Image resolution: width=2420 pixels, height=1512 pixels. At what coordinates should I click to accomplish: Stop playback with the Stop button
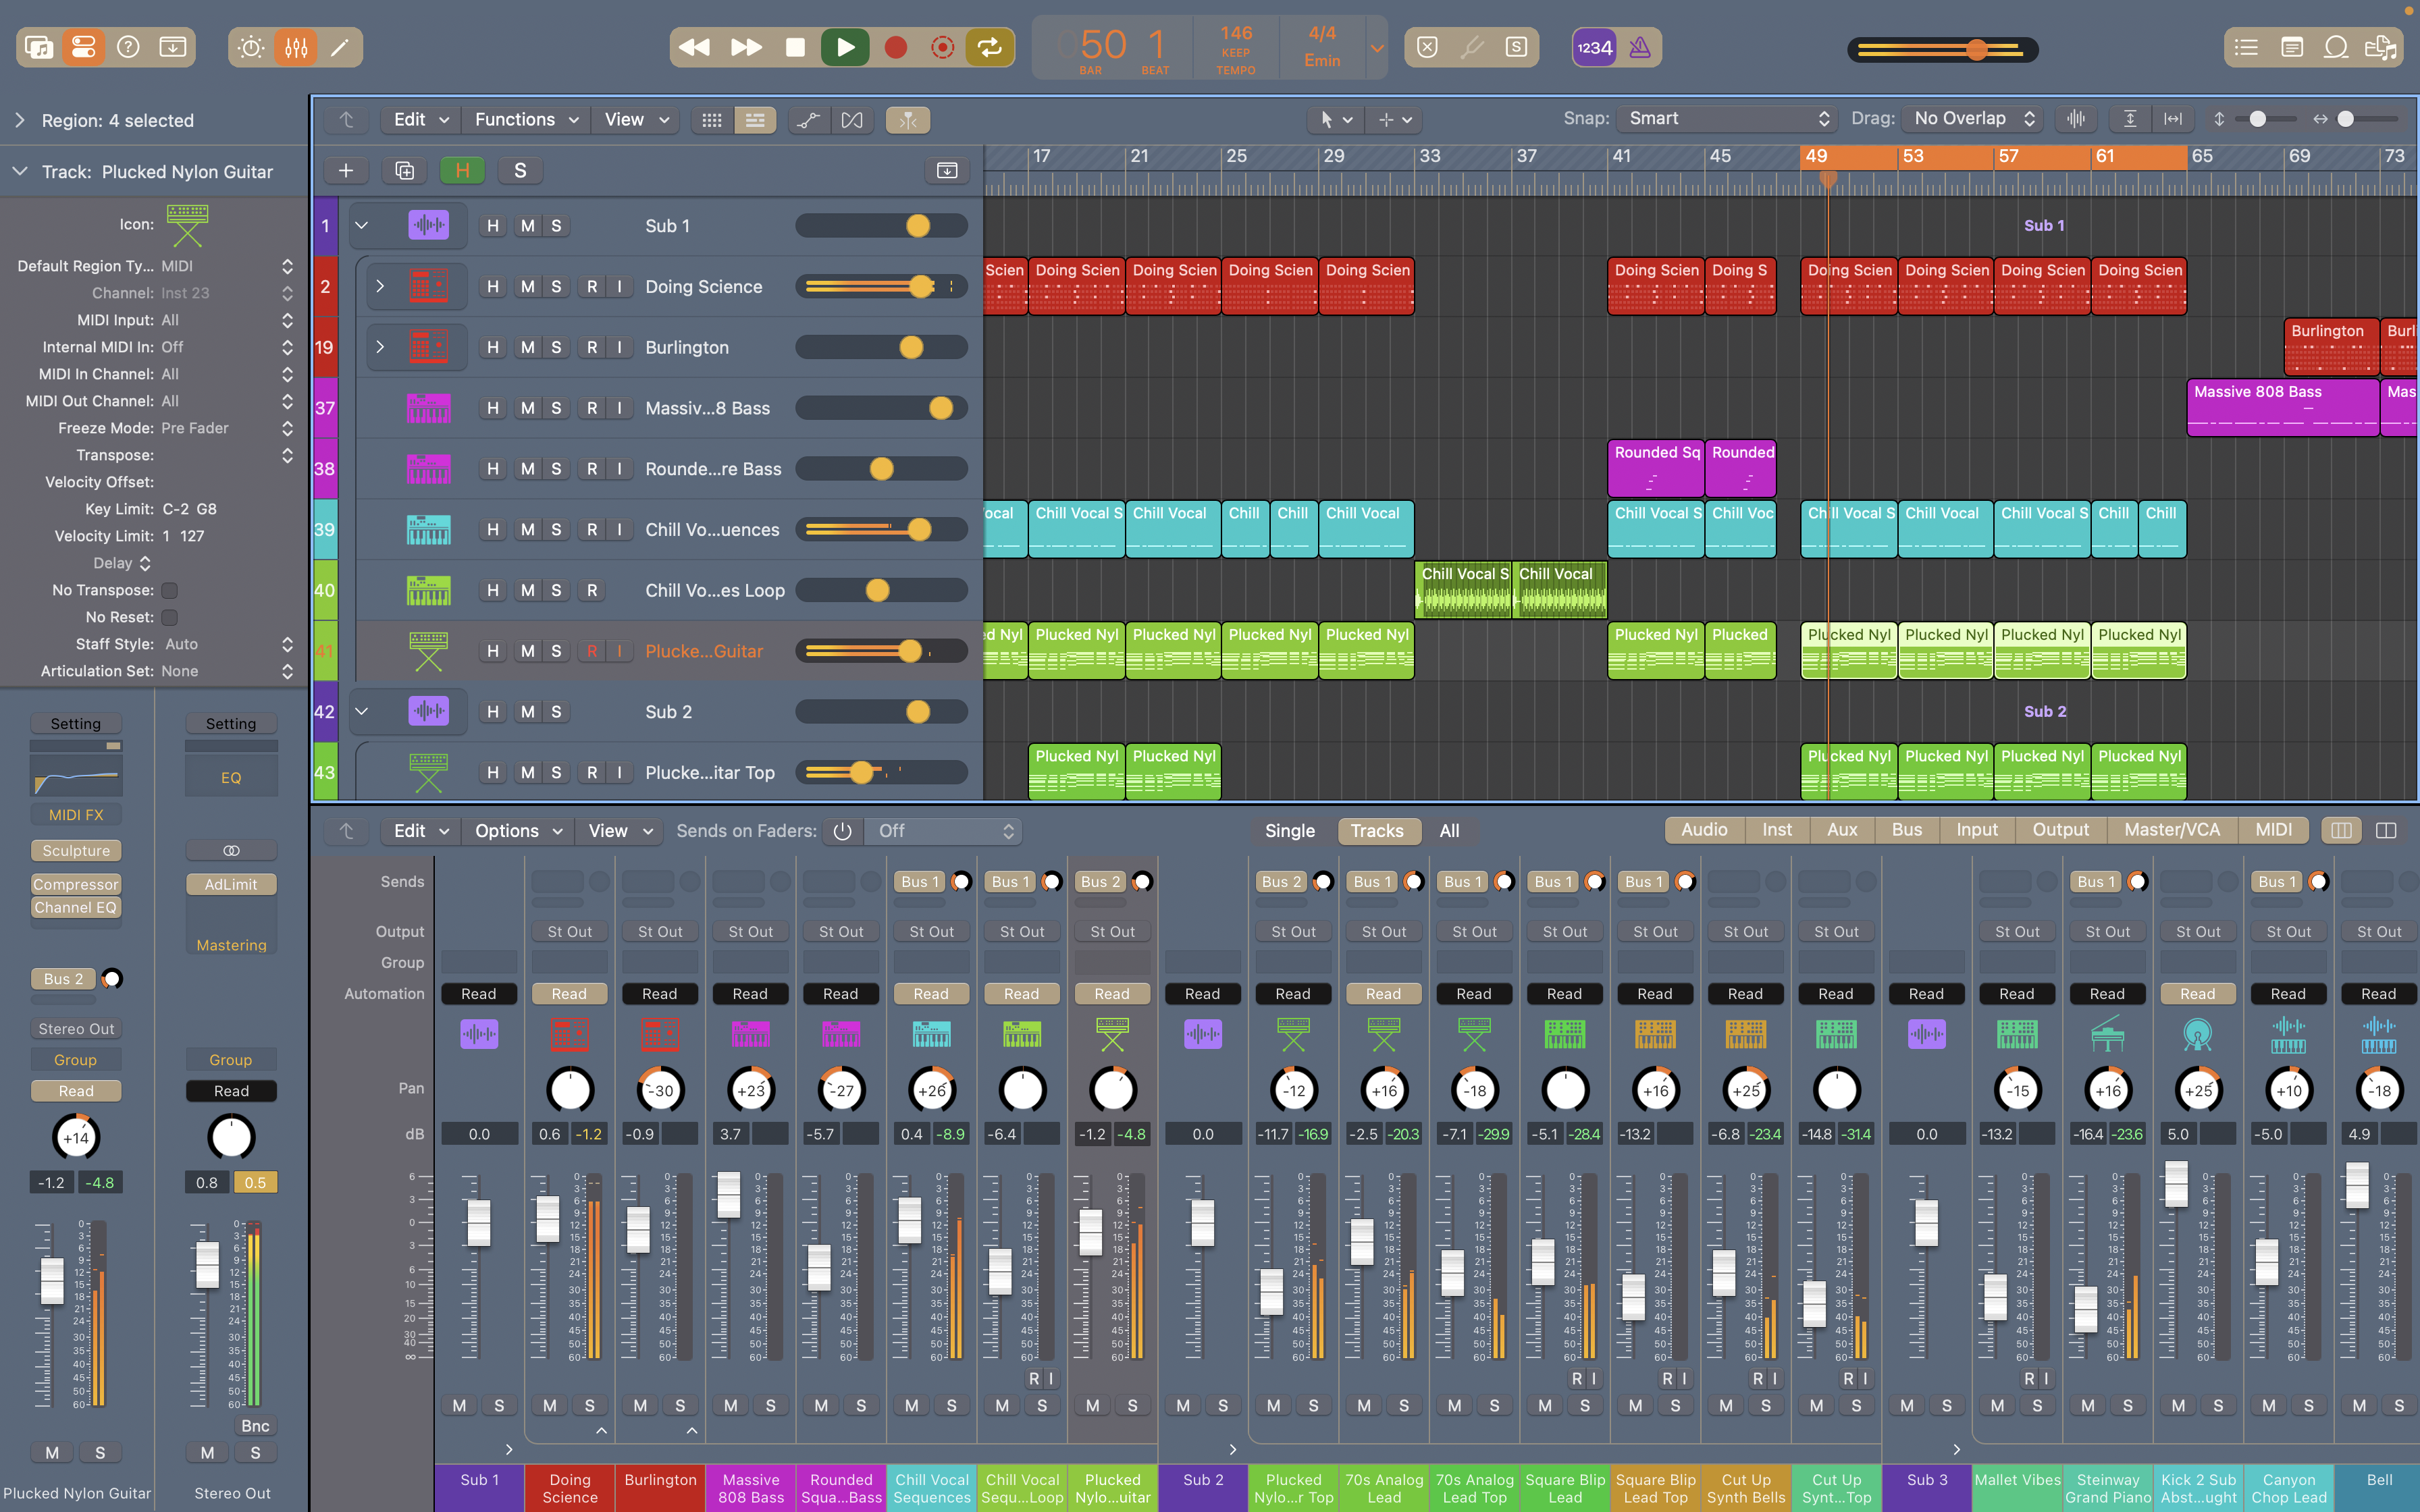795,47
